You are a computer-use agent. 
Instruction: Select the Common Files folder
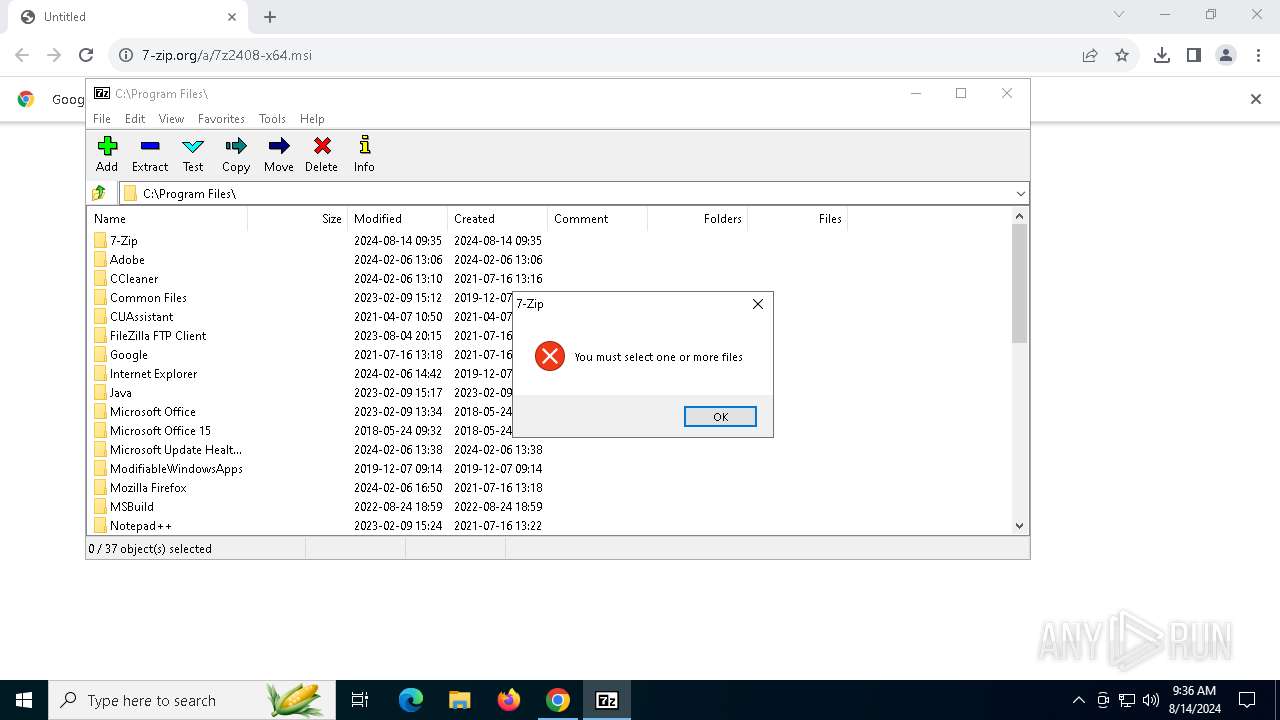tap(148, 298)
